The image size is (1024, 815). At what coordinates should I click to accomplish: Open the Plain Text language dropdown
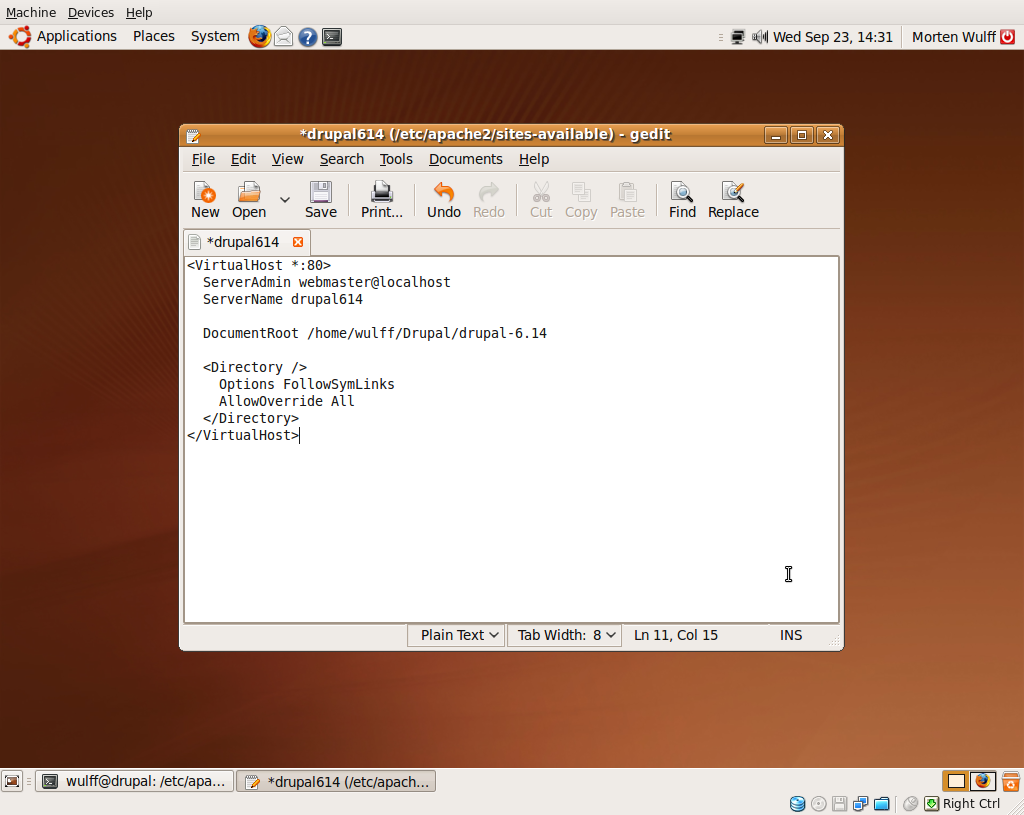456,635
